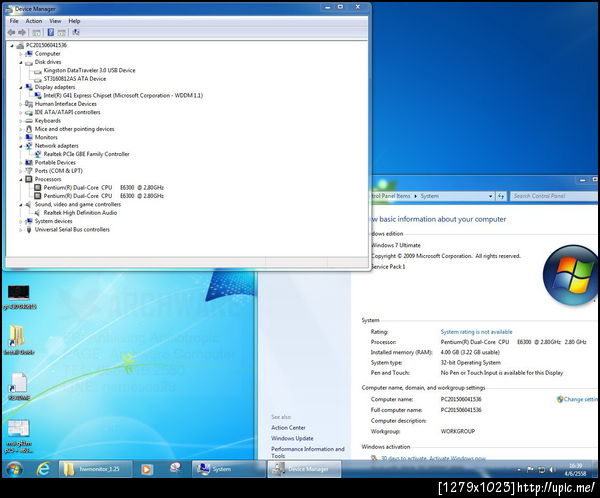The image size is (600, 498).
Task: Collapse the PC201506041536 root node arrow
Action: 12,46
